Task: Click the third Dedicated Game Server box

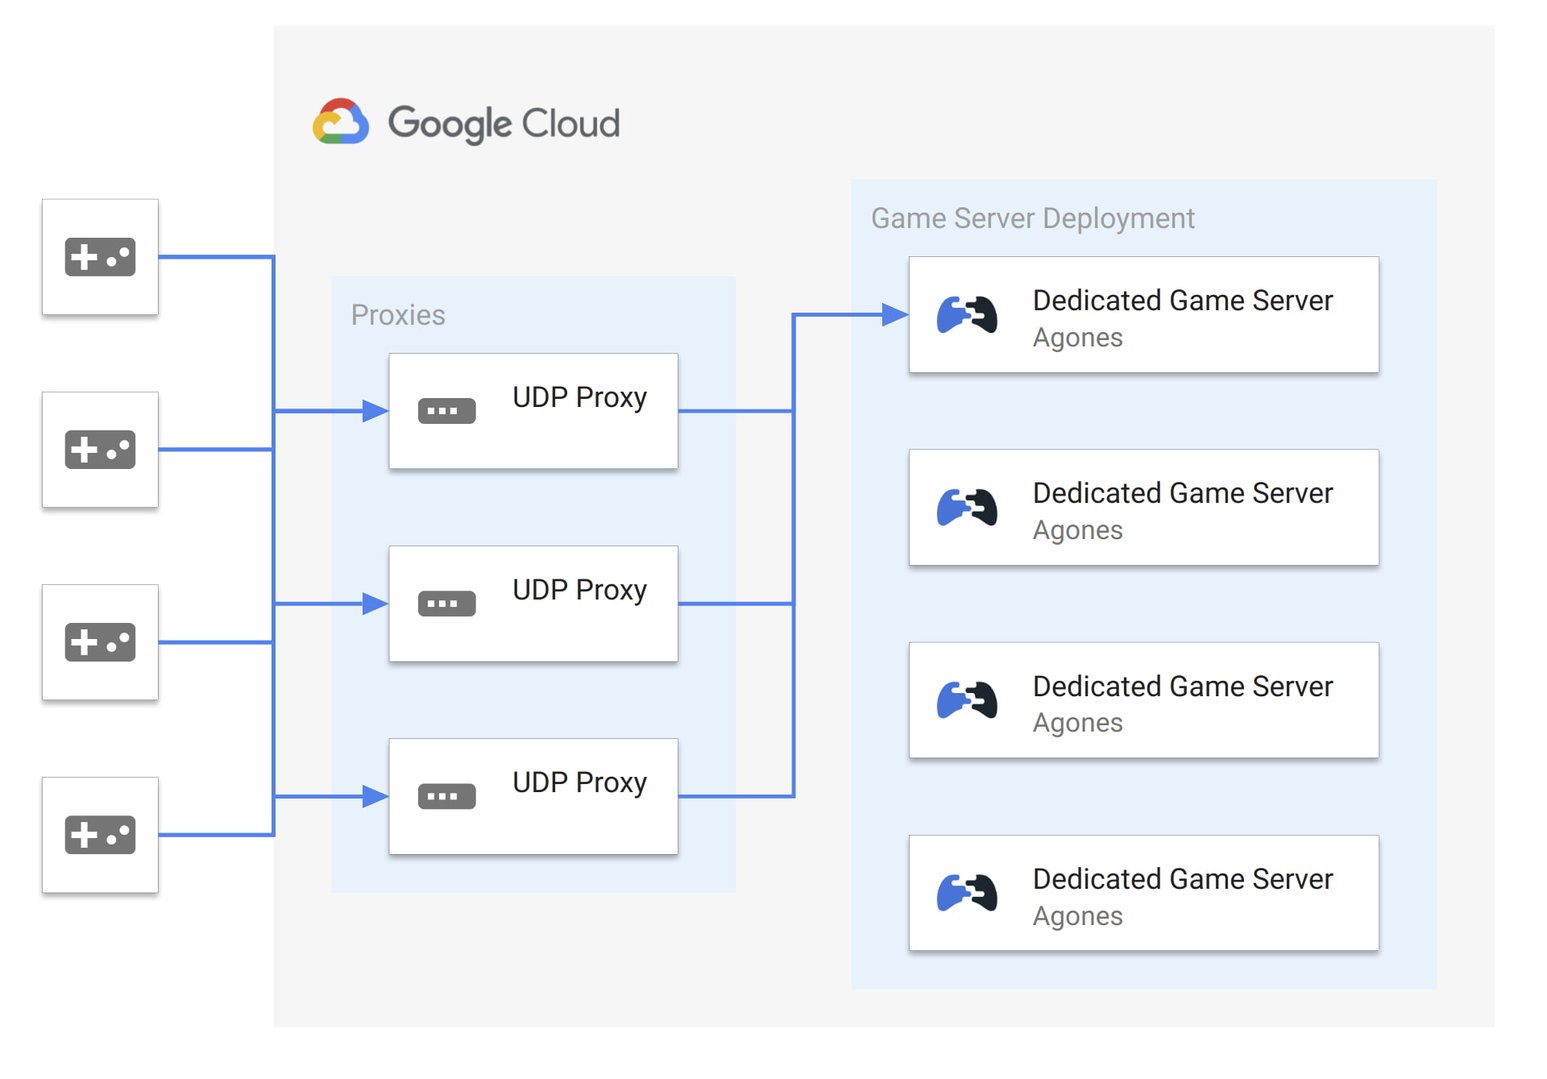Action: [x=1143, y=700]
